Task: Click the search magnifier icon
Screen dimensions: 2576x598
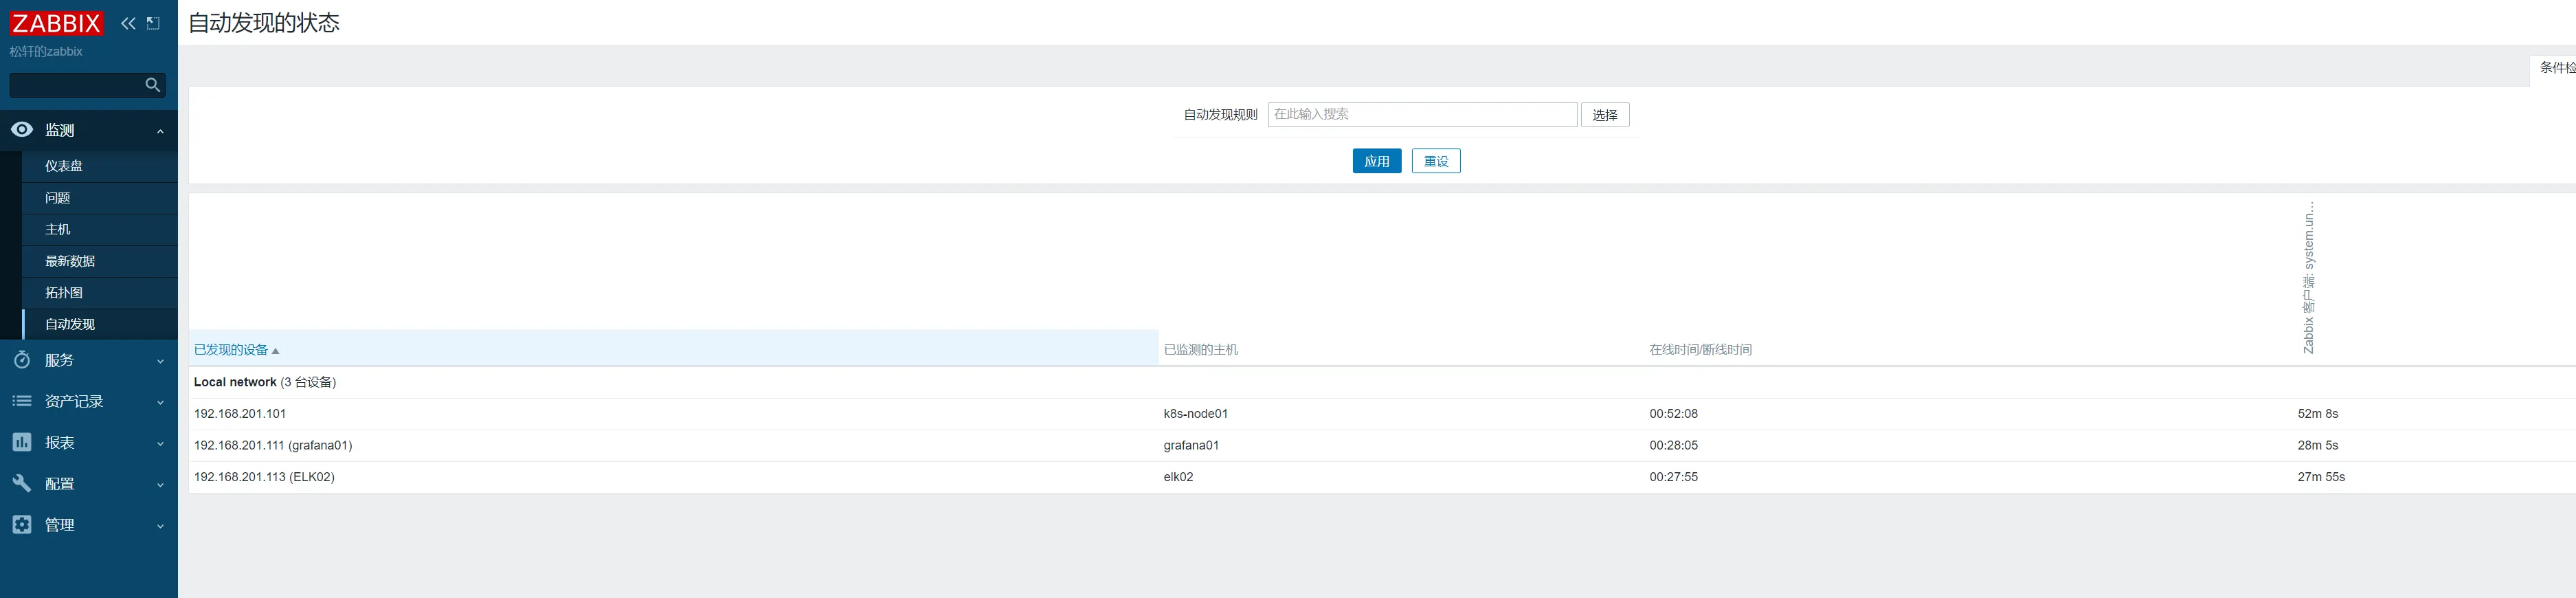Action: 152,85
